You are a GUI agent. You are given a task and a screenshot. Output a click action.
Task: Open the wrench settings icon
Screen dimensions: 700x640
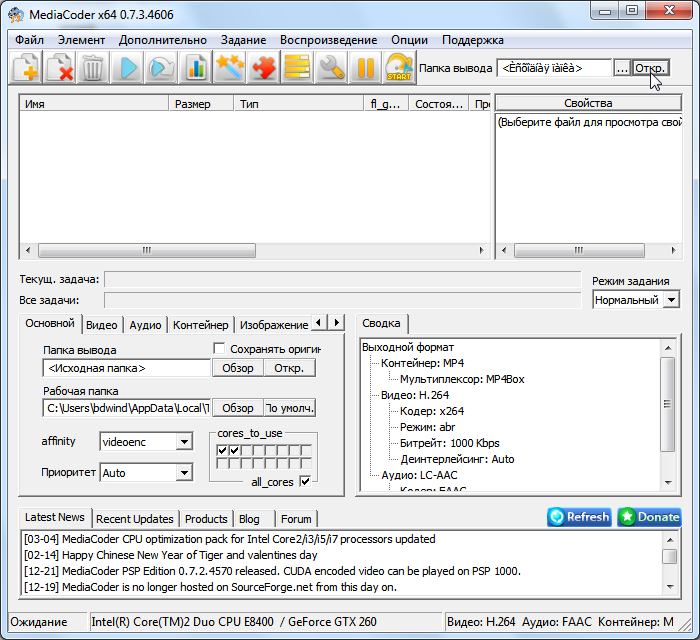[331, 68]
